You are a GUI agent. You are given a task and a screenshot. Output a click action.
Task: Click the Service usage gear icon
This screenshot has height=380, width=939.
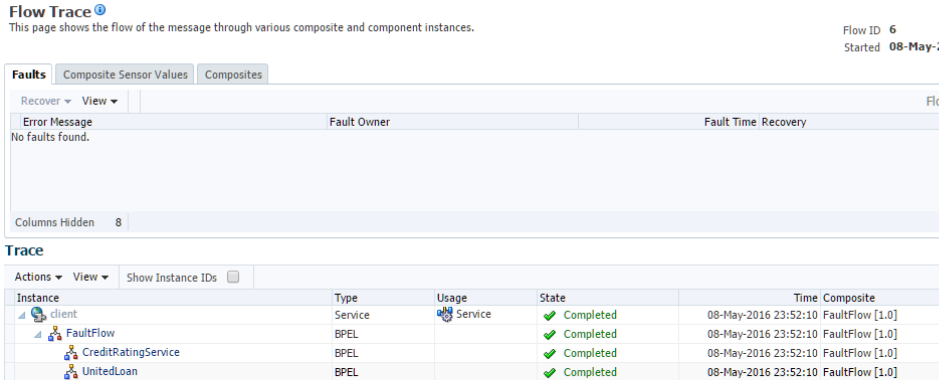(445, 314)
